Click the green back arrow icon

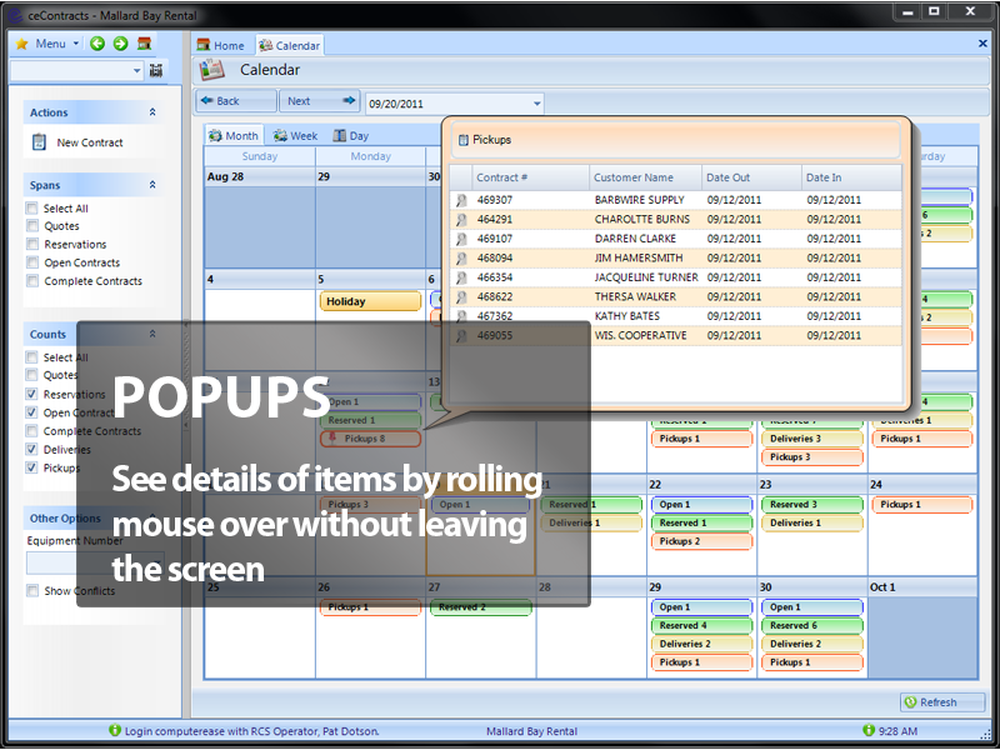coord(97,44)
